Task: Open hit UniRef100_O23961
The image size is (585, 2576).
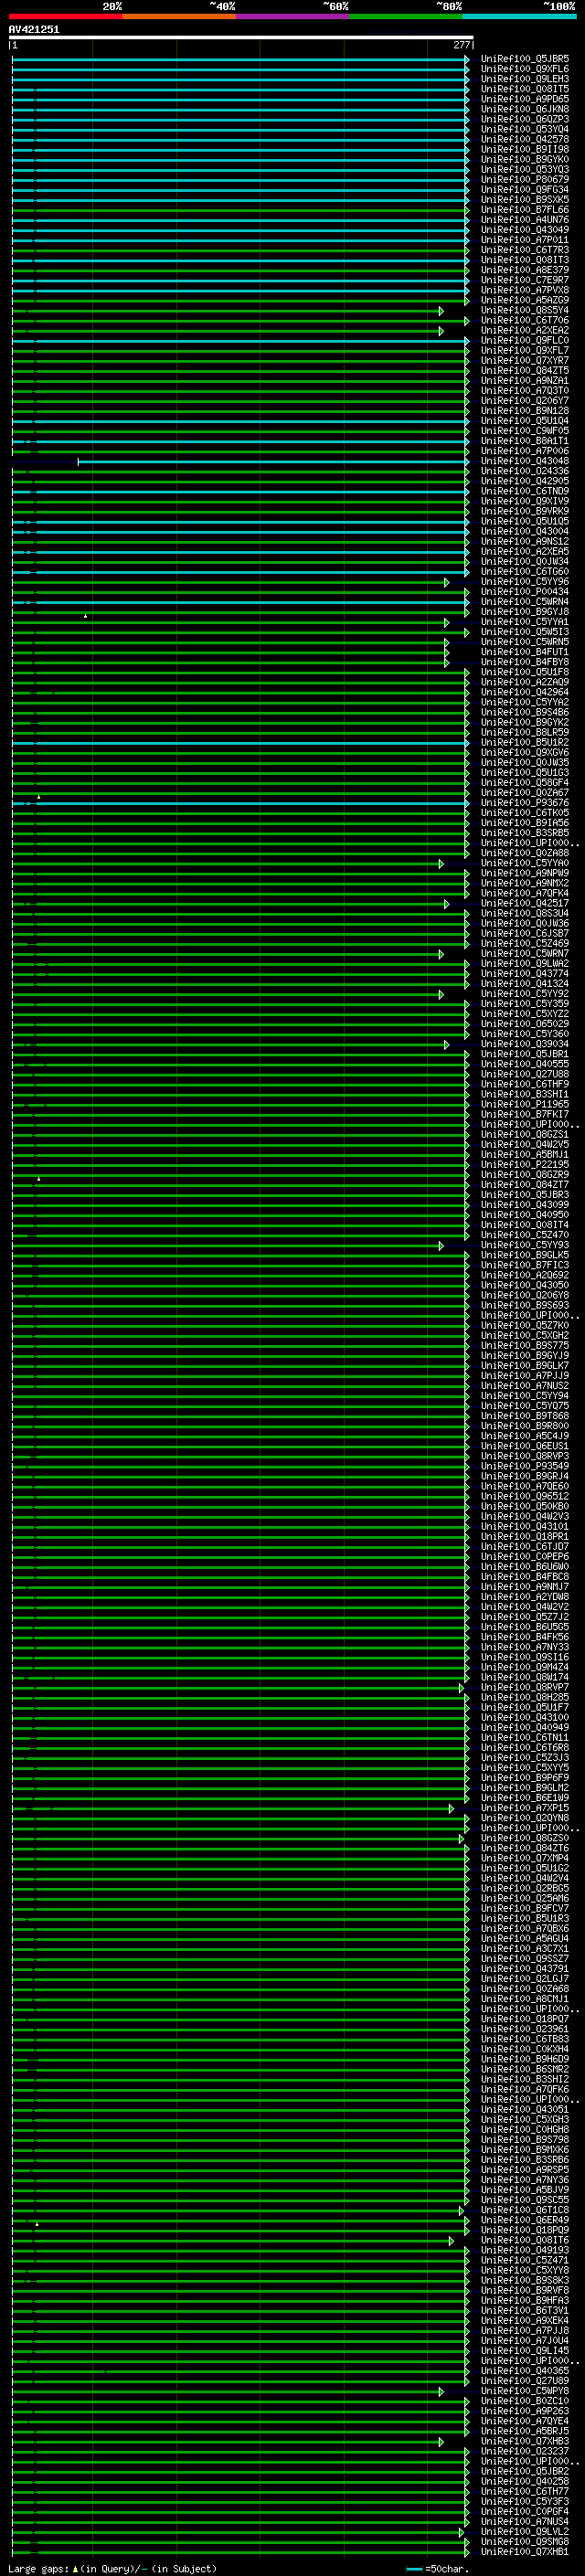Action: (525, 2029)
